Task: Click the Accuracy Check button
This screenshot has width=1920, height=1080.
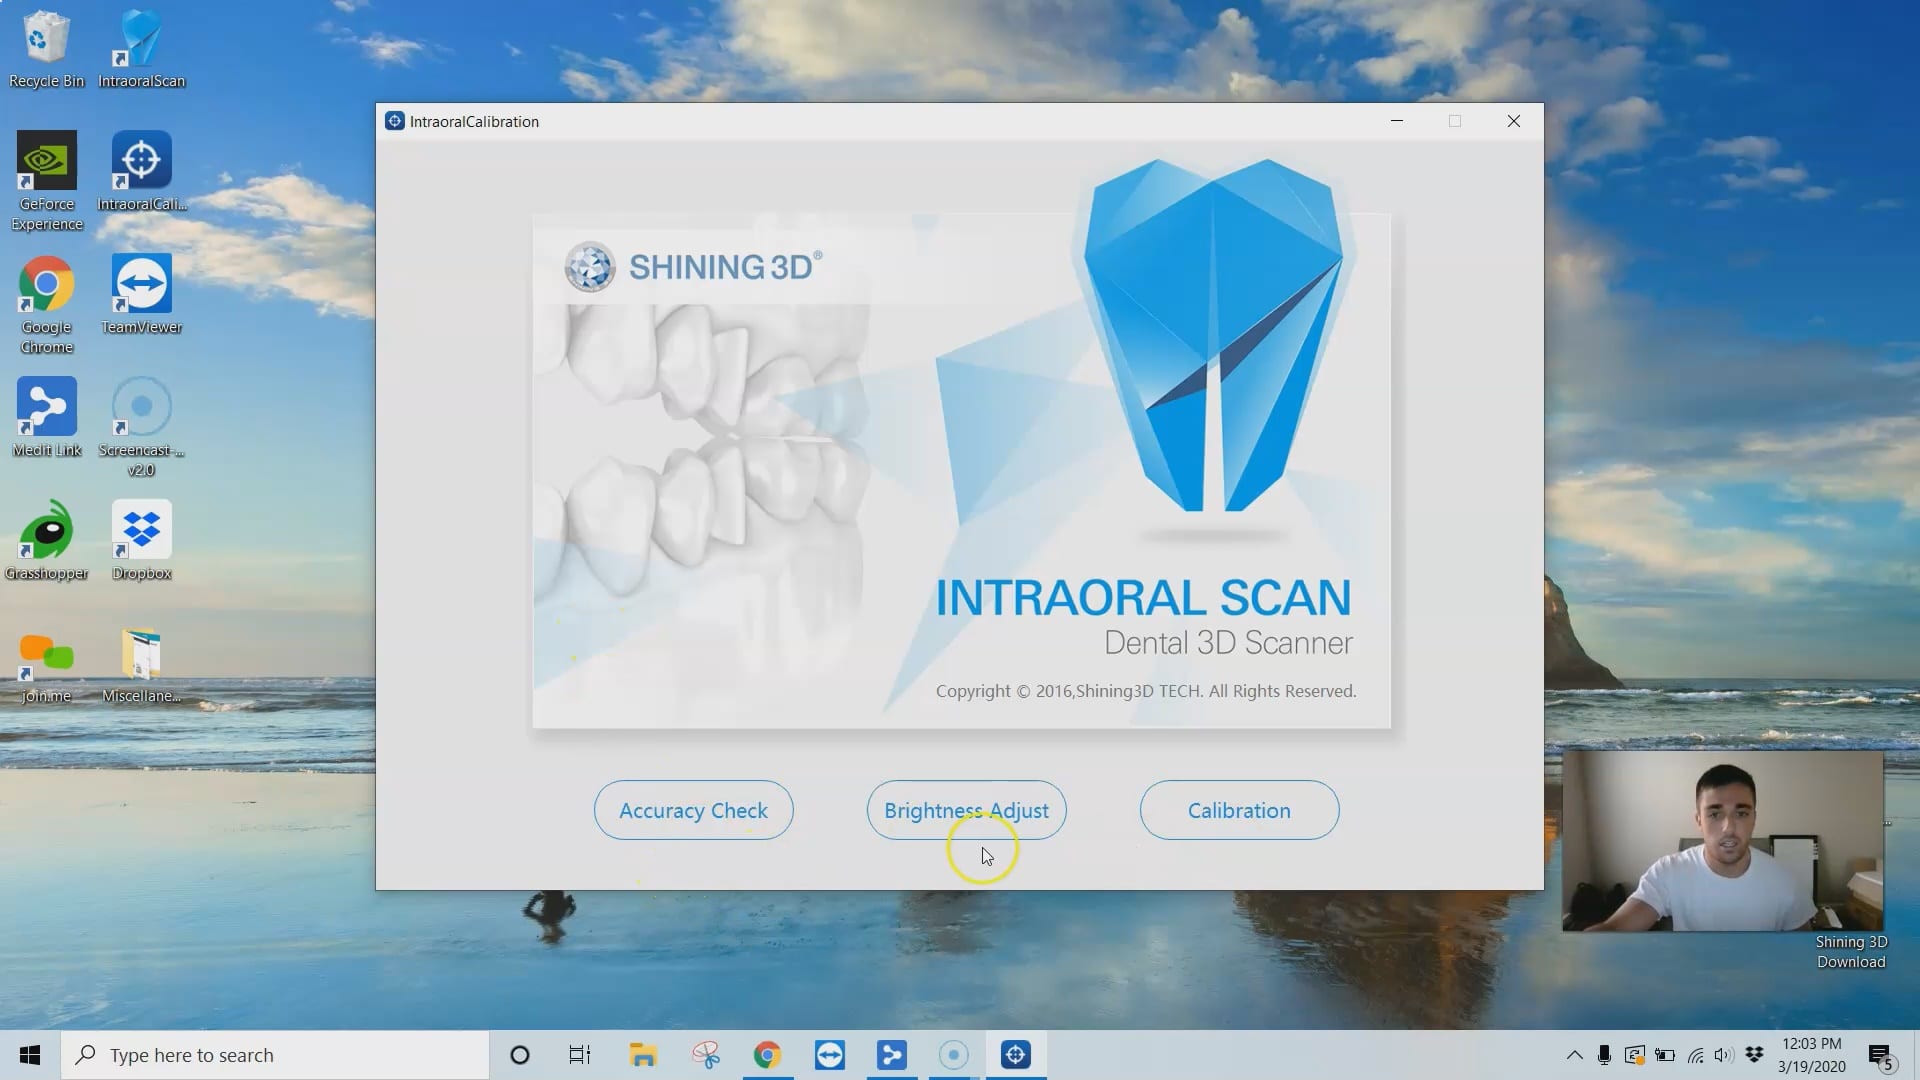Action: click(x=694, y=810)
